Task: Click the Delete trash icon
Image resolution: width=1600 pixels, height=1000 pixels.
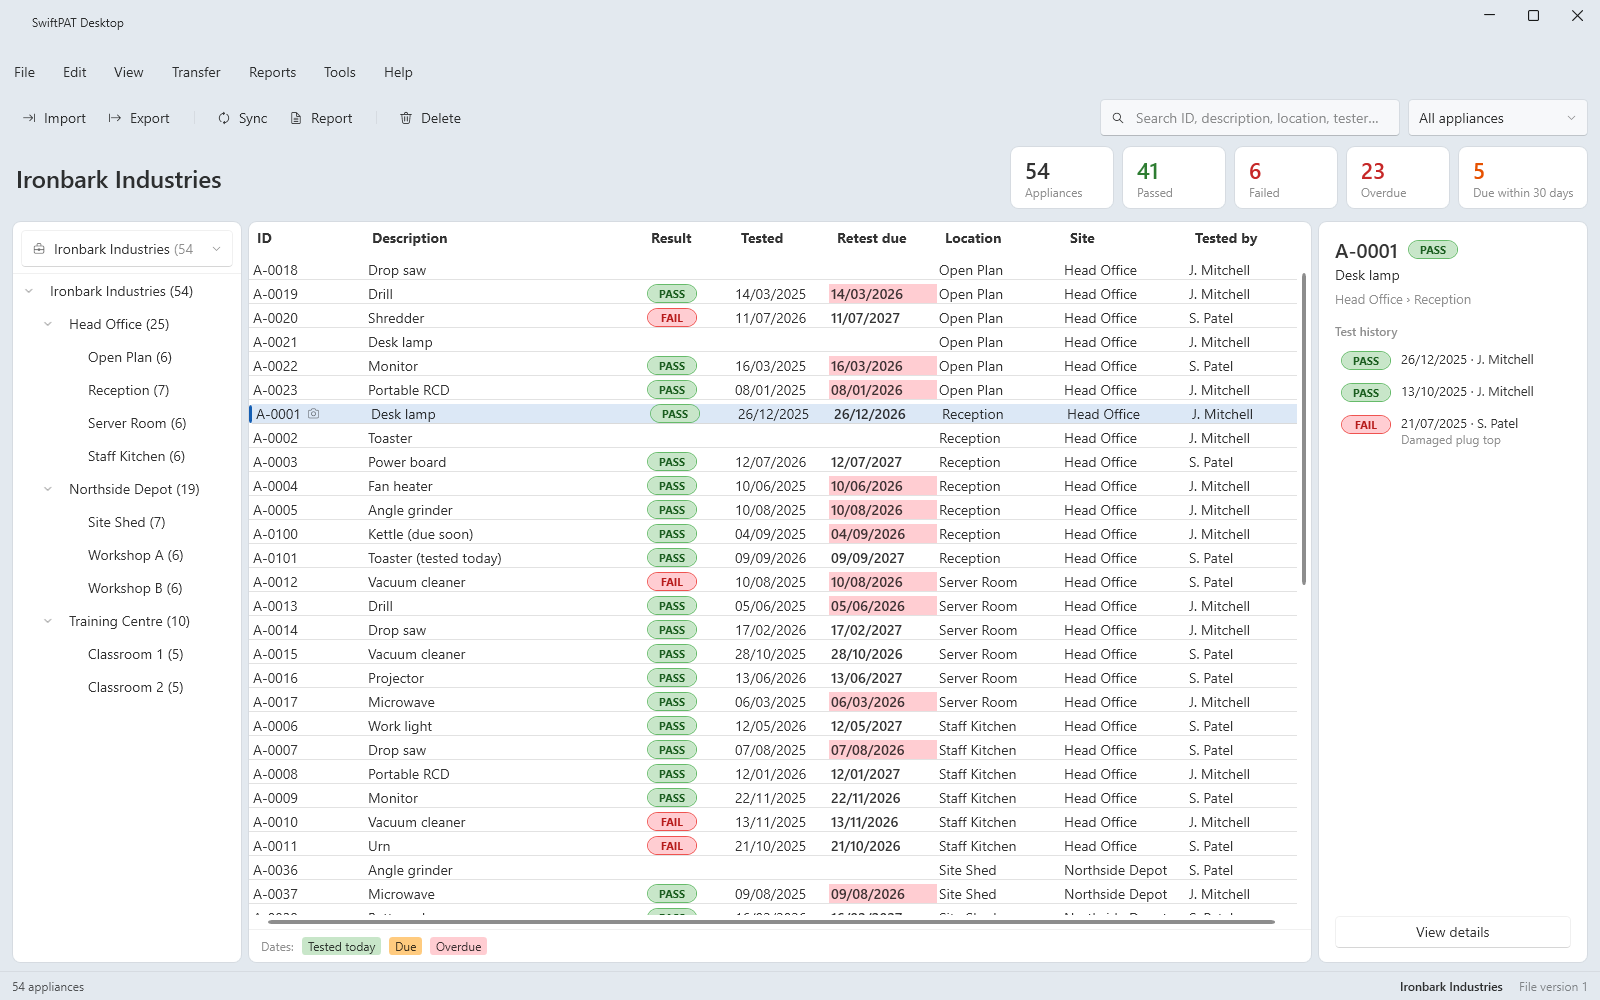Action: [x=406, y=118]
